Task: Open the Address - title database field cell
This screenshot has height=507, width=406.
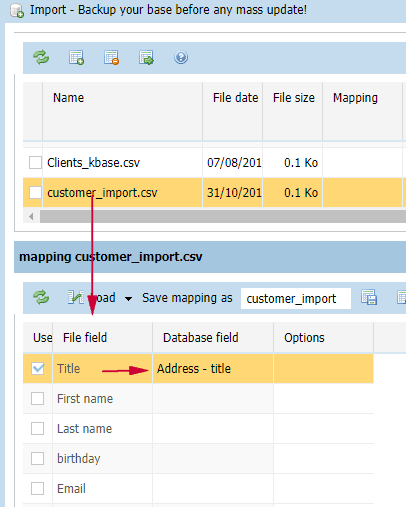Action: pyautogui.click(x=213, y=368)
